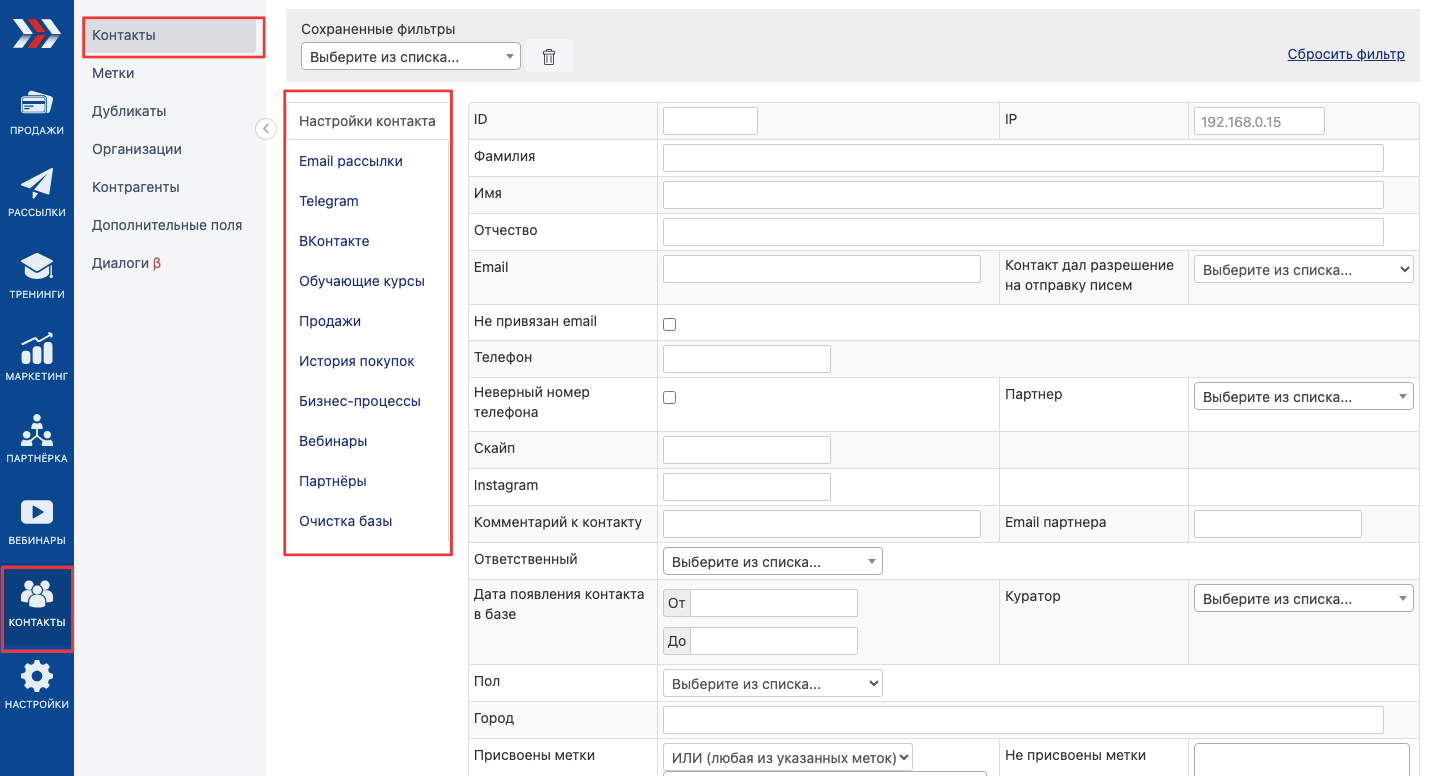The height and width of the screenshot is (776, 1439).
Task: Focus the Instagram input field
Action: (747, 487)
